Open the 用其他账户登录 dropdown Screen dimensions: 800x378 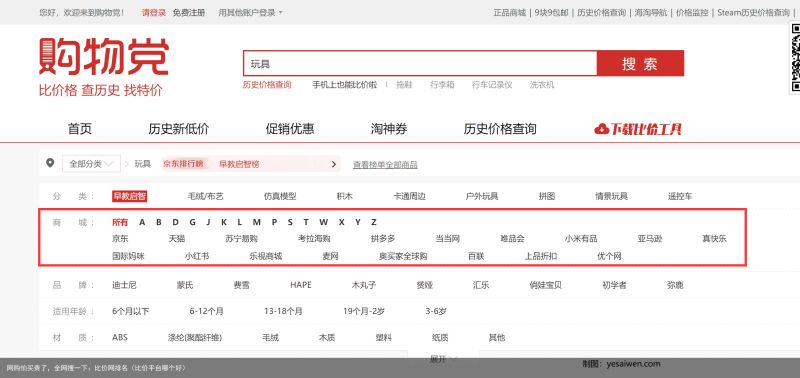point(251,13)
